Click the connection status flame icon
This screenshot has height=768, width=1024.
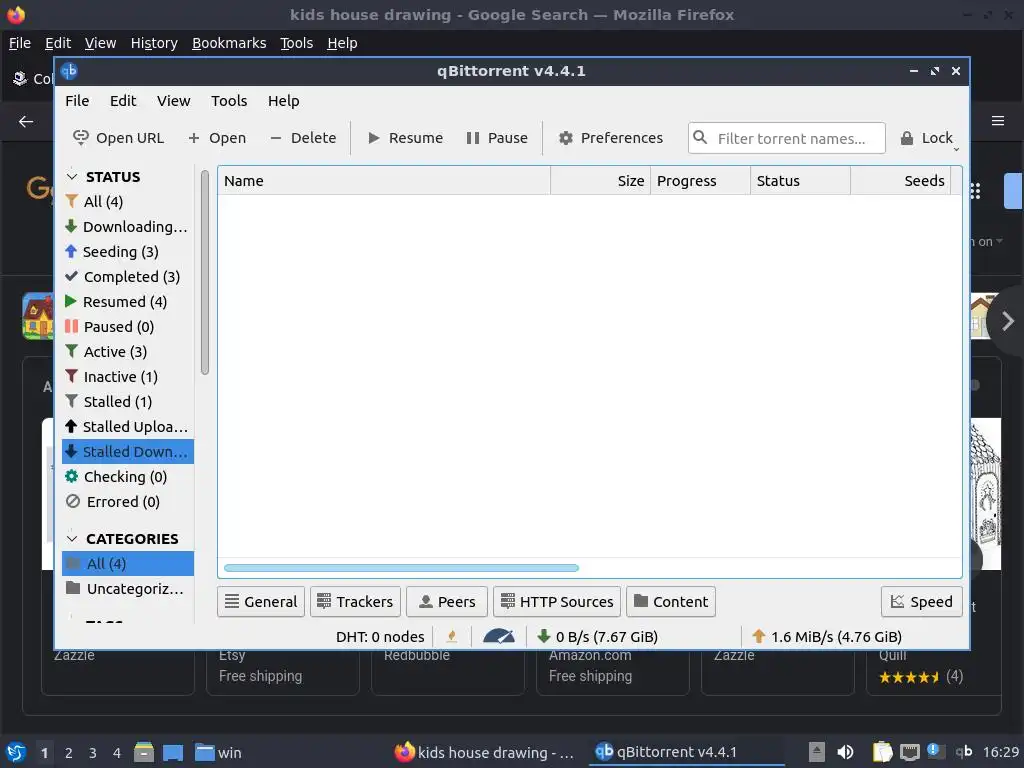coord(451,636)
